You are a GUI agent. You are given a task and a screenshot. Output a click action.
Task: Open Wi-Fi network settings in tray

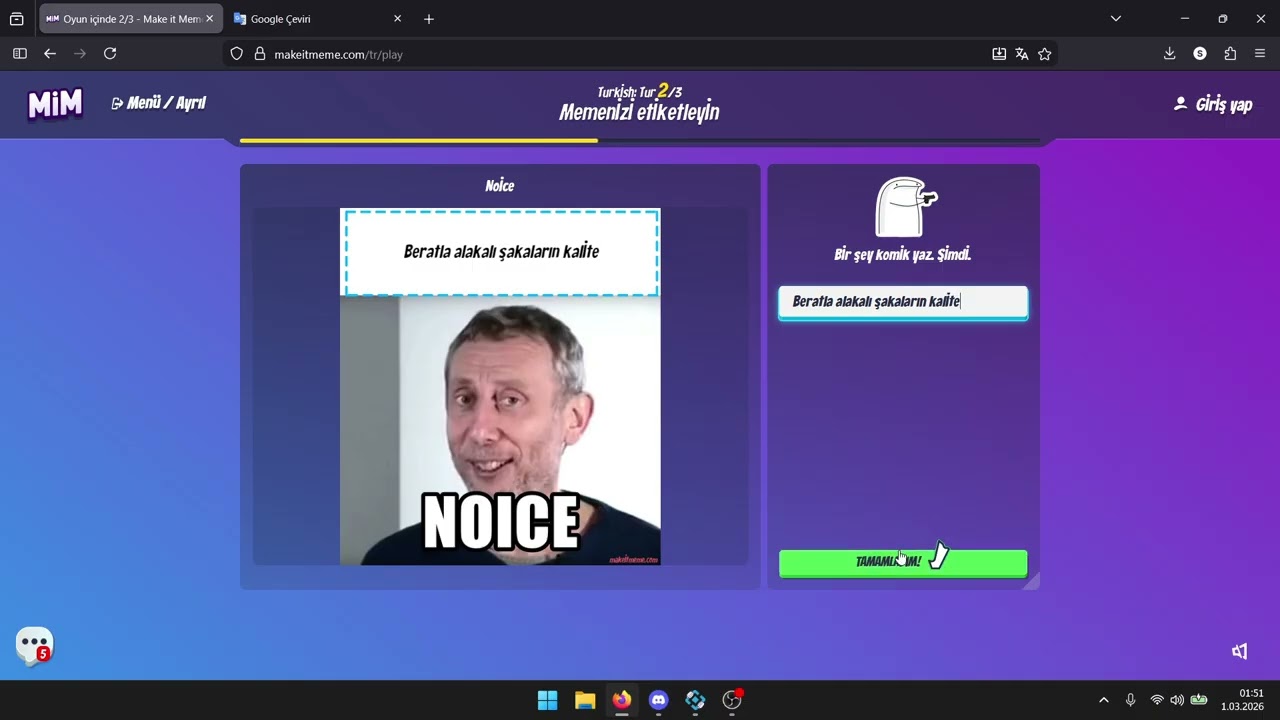point(1157,700)
